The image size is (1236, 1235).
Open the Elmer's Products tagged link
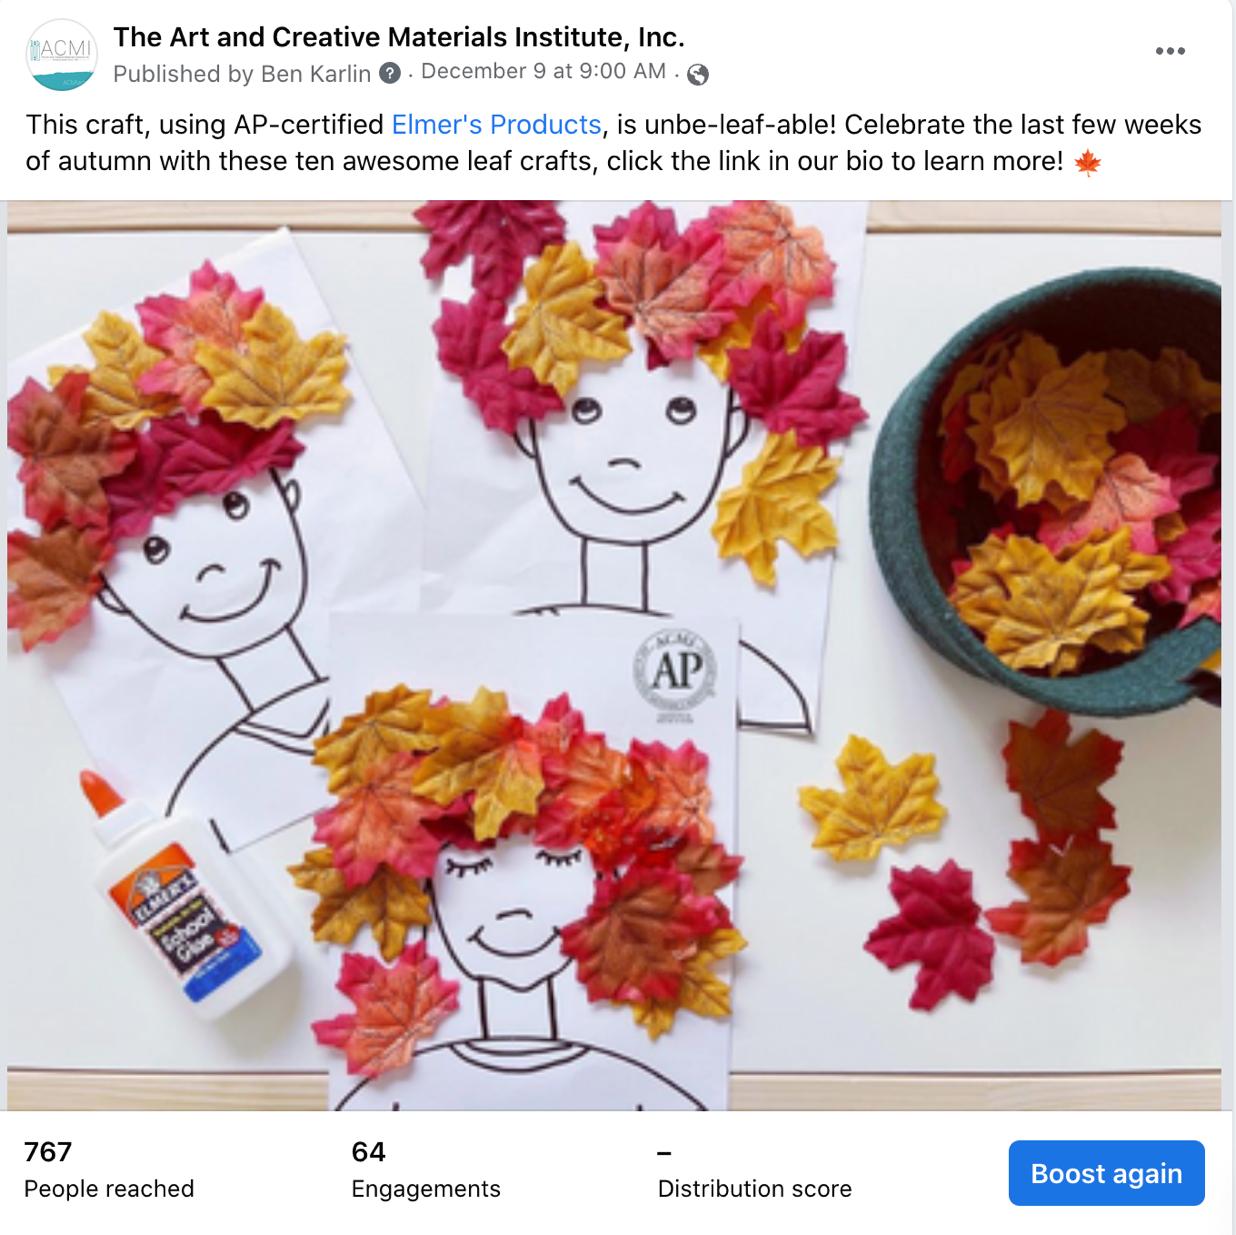496,125
